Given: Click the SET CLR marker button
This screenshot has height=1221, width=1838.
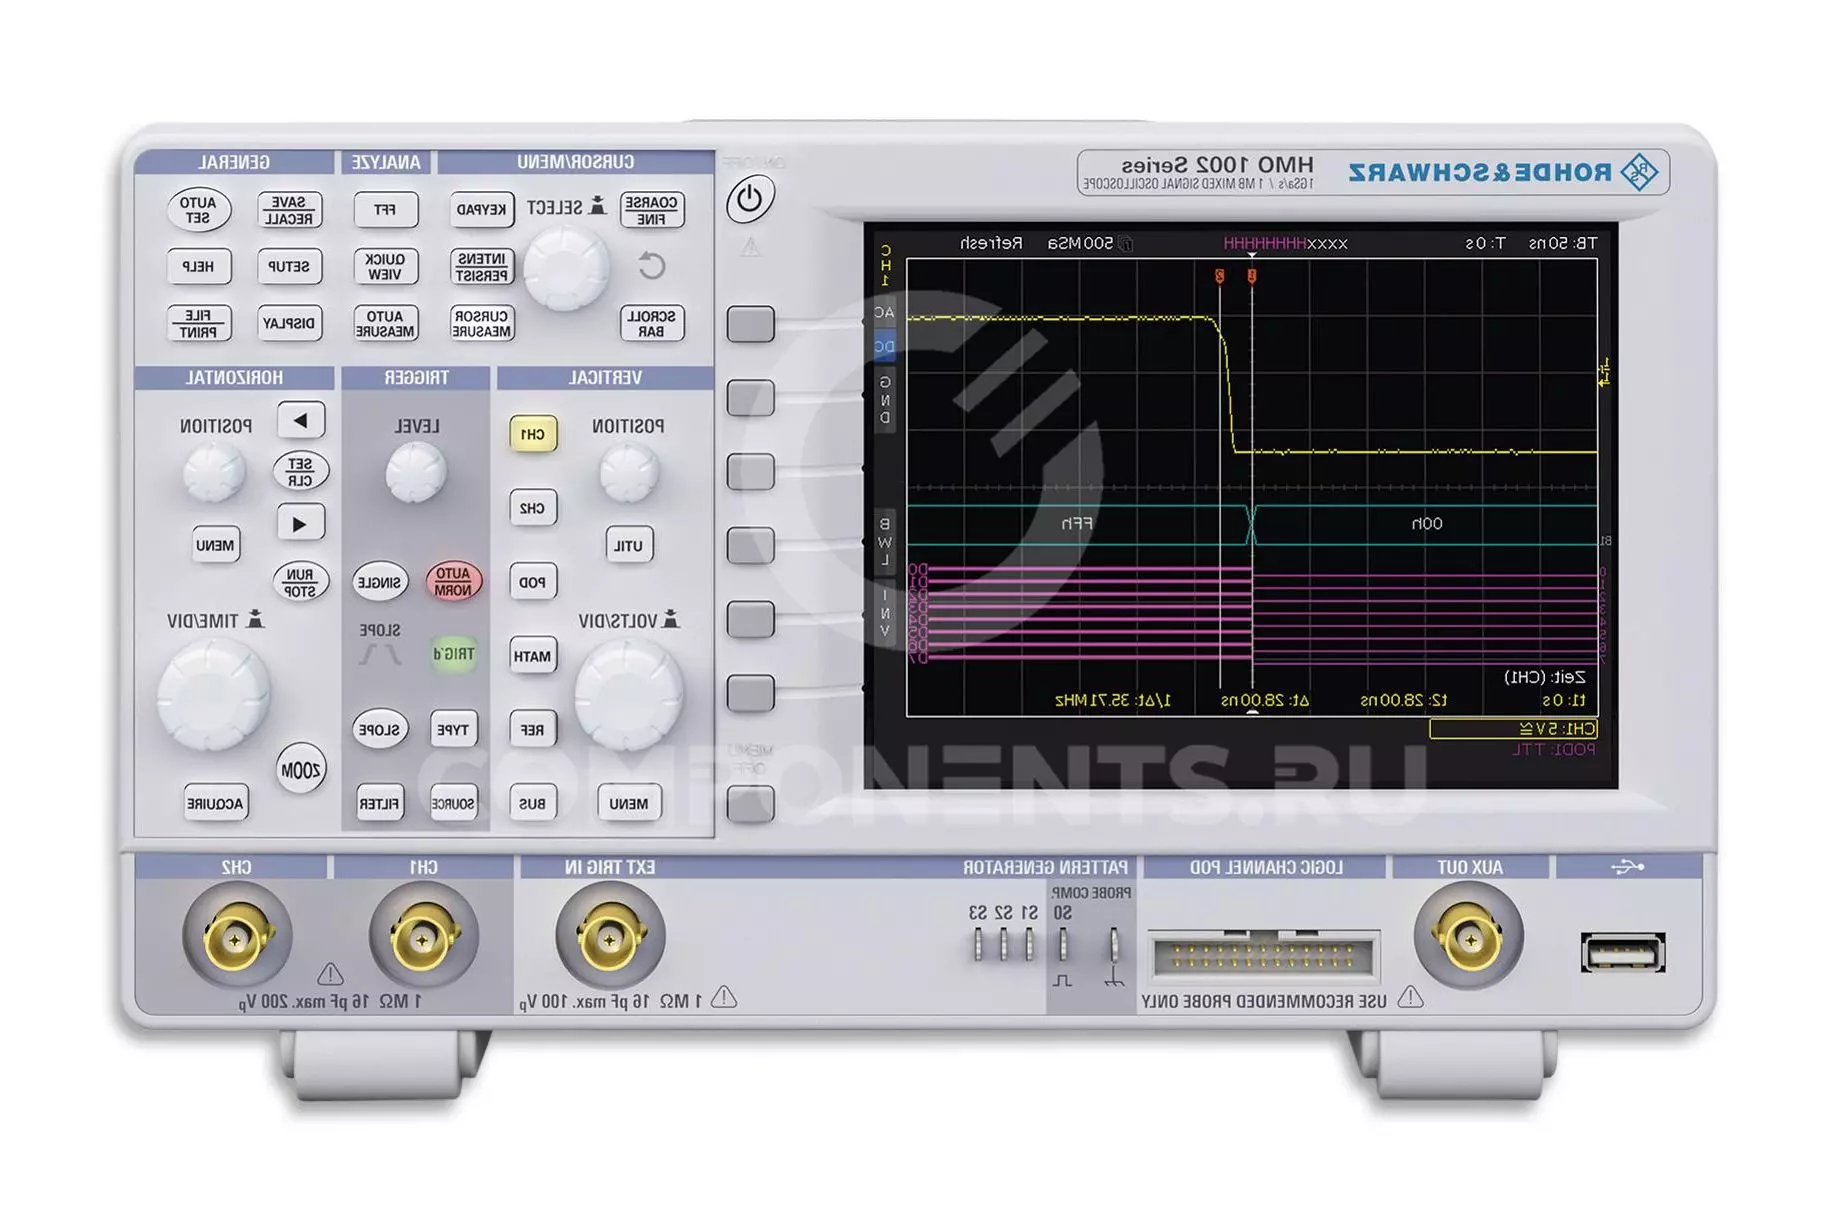Looking at the screenshot, I should (300, 472).
